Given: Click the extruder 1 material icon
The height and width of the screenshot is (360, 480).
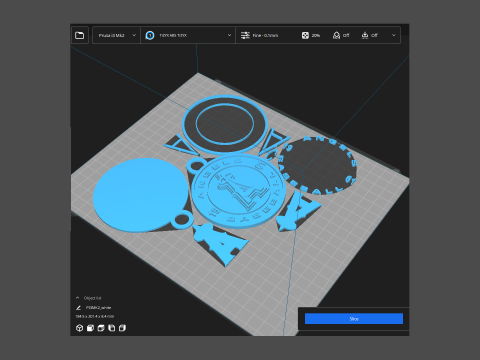Looking at the screenshot, I should point(150,35).
